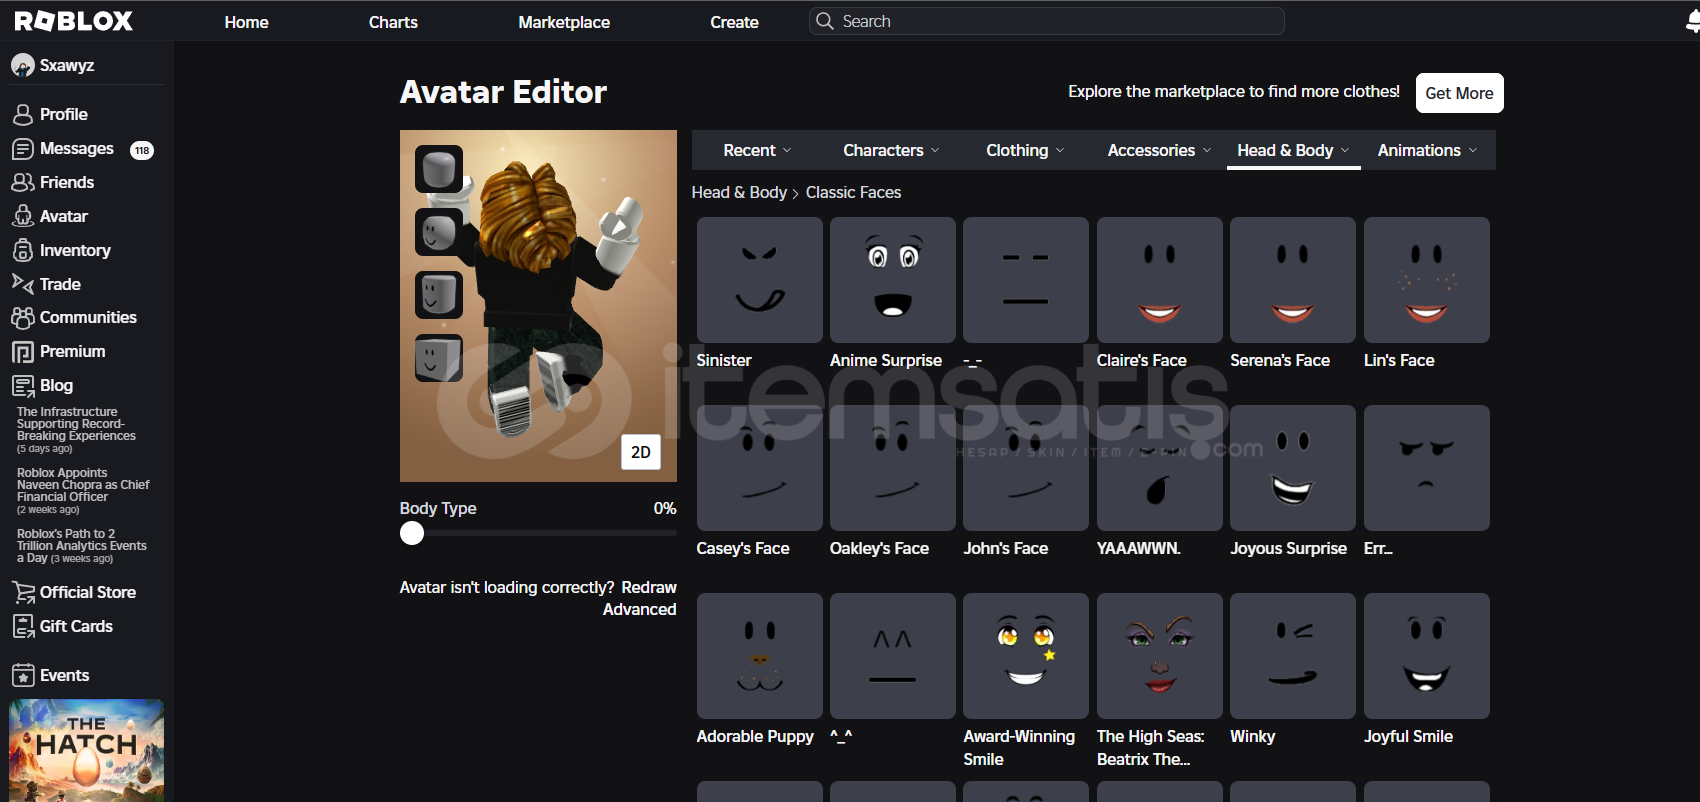Viewport: 1700px width, 802px height.
Task: Equip John's Face
Action: point(1026,468)
